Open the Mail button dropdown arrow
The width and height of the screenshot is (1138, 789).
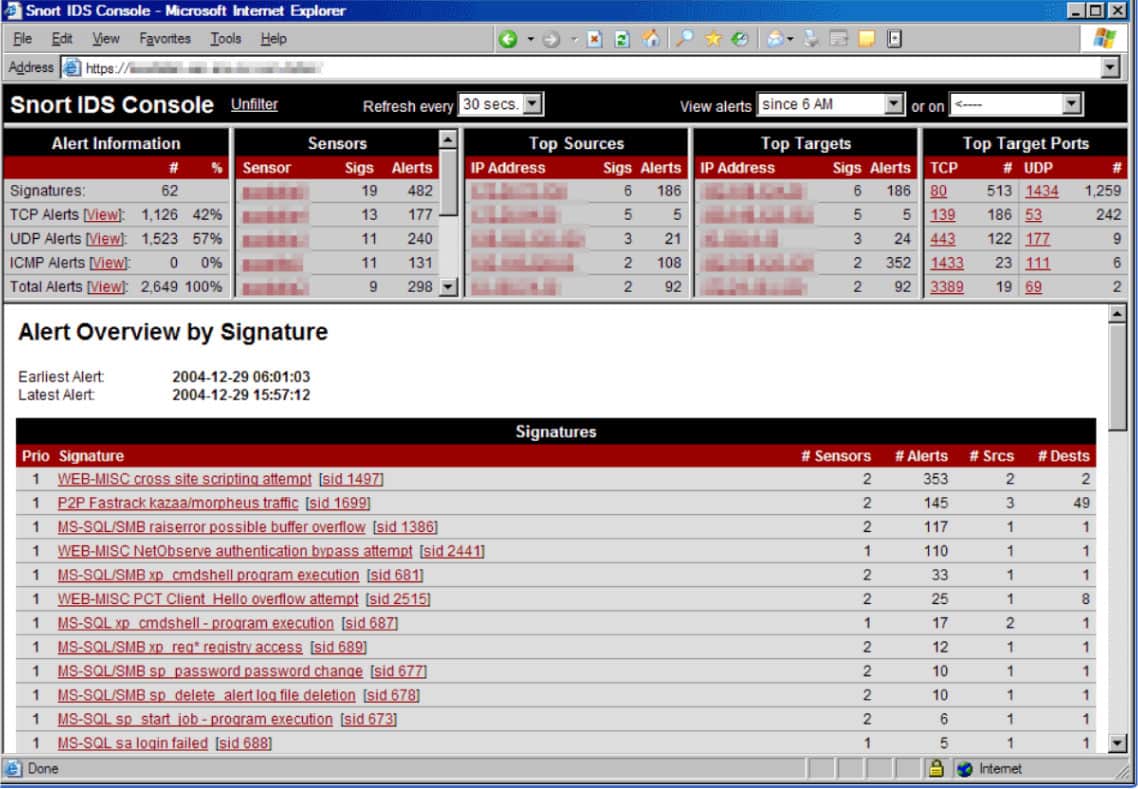tap(790, 39)
